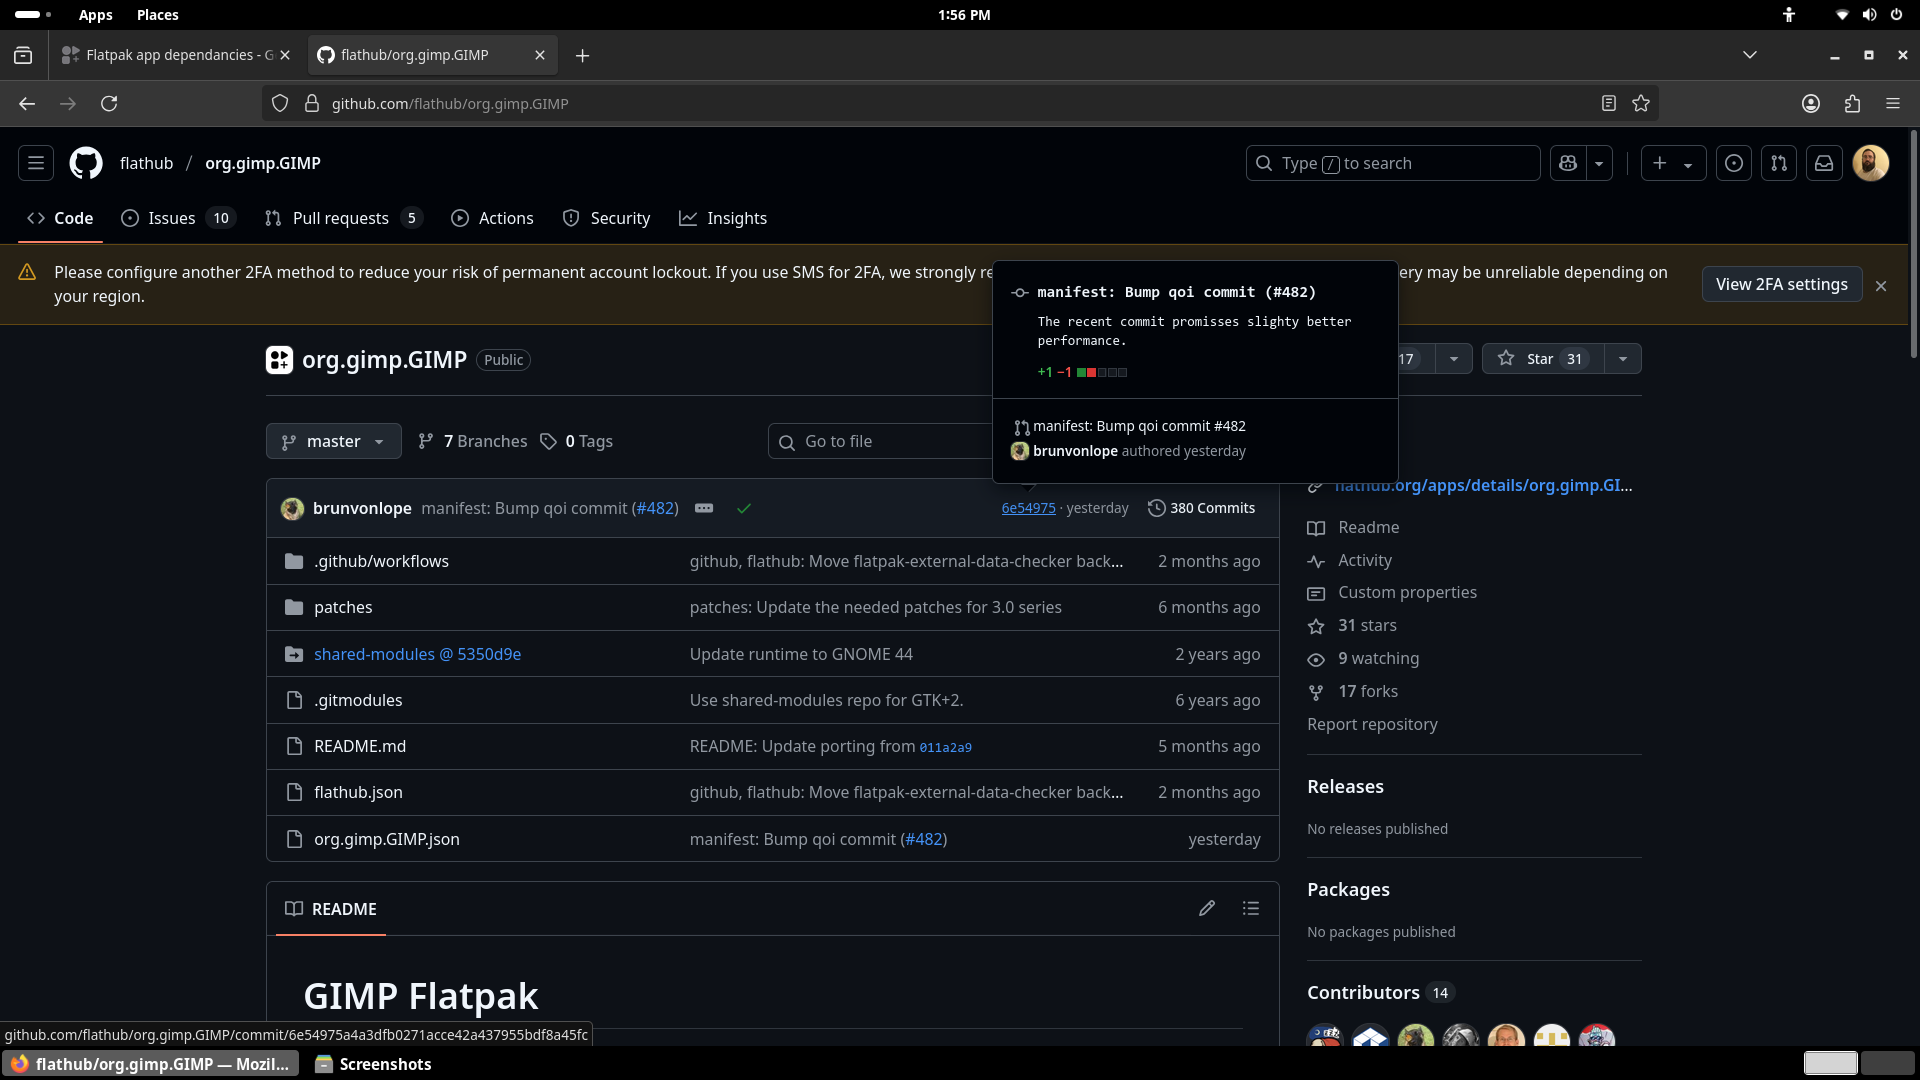1920x1080 pixels.
Task: Dismiss the 2FA warning banner
Action: 1881,286
